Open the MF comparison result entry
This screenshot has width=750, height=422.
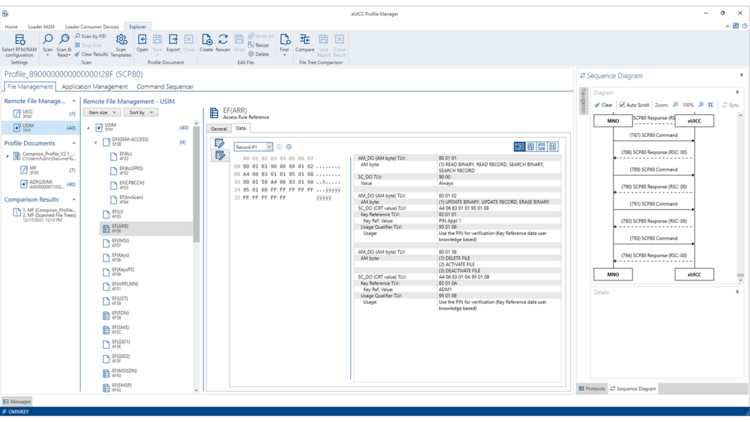click(x=44, y=213)
